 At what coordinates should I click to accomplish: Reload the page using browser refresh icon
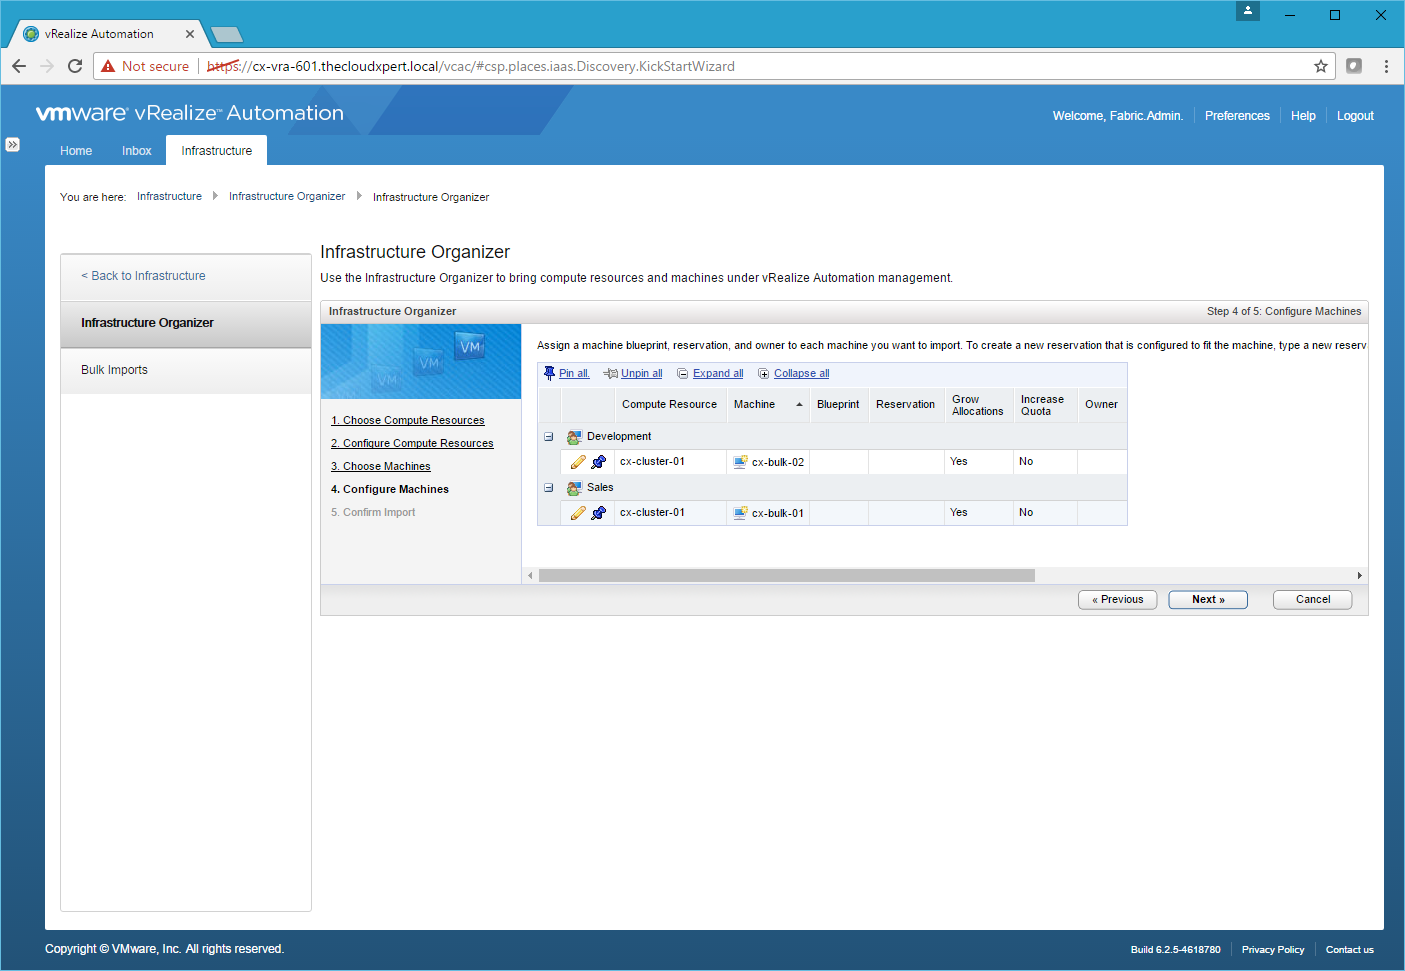click(75, 66)
